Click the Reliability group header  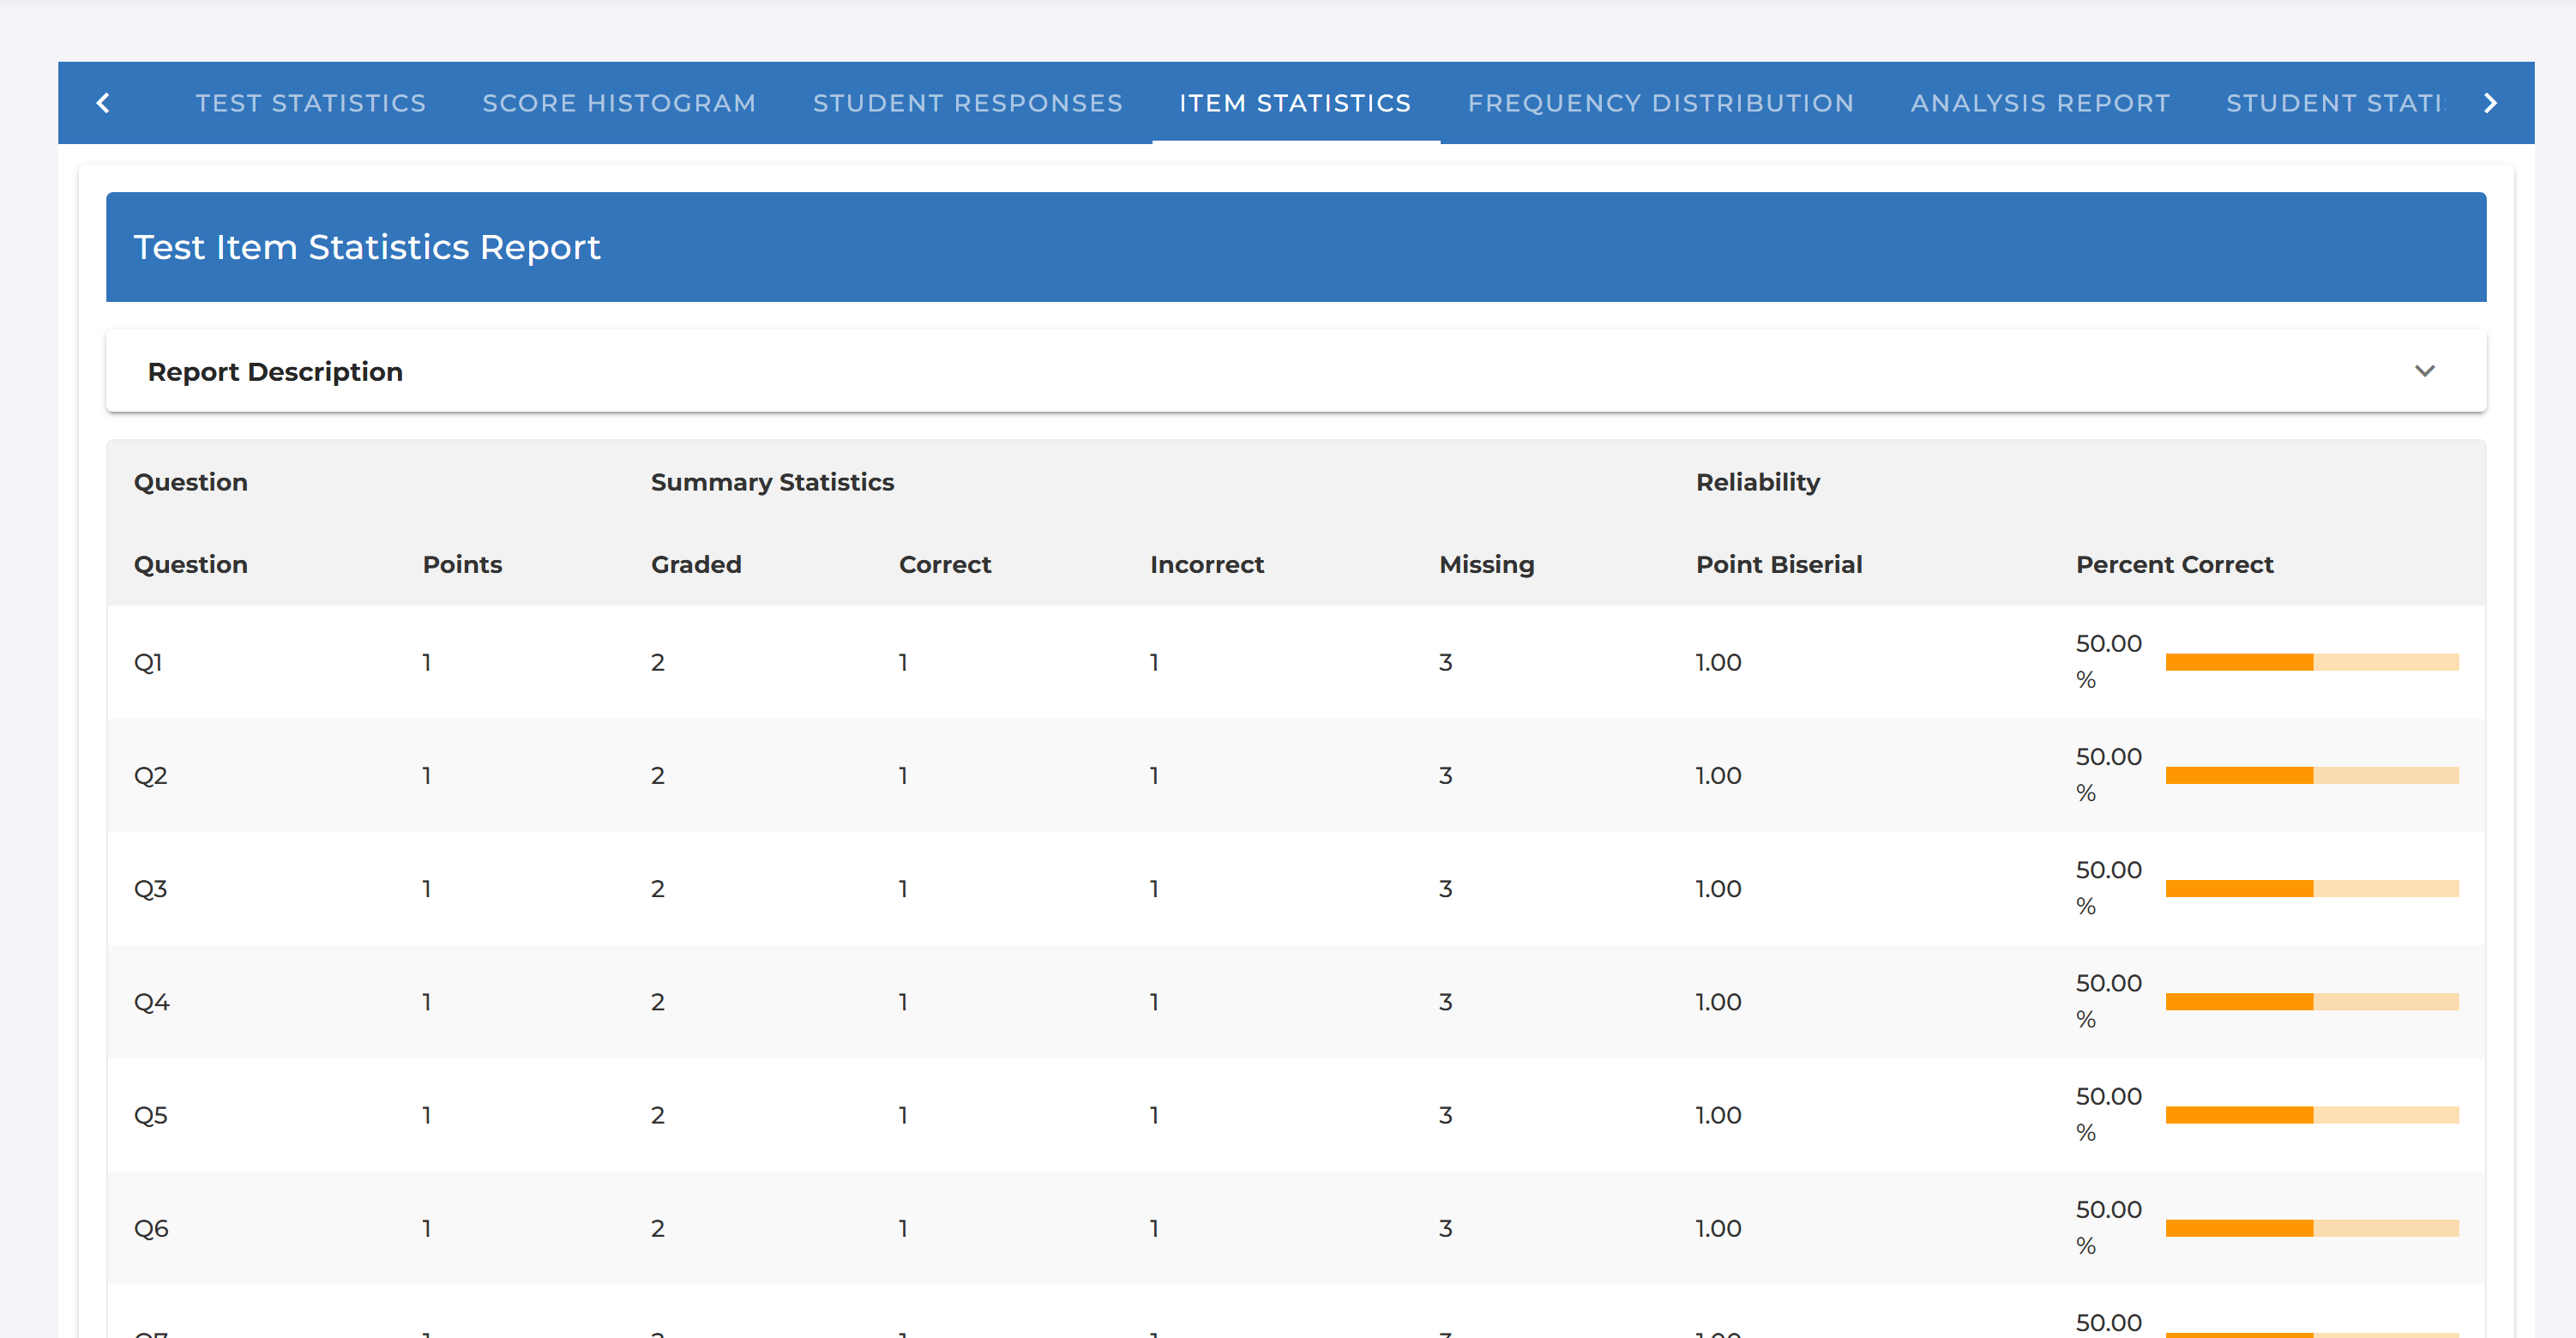point(1758,482)
